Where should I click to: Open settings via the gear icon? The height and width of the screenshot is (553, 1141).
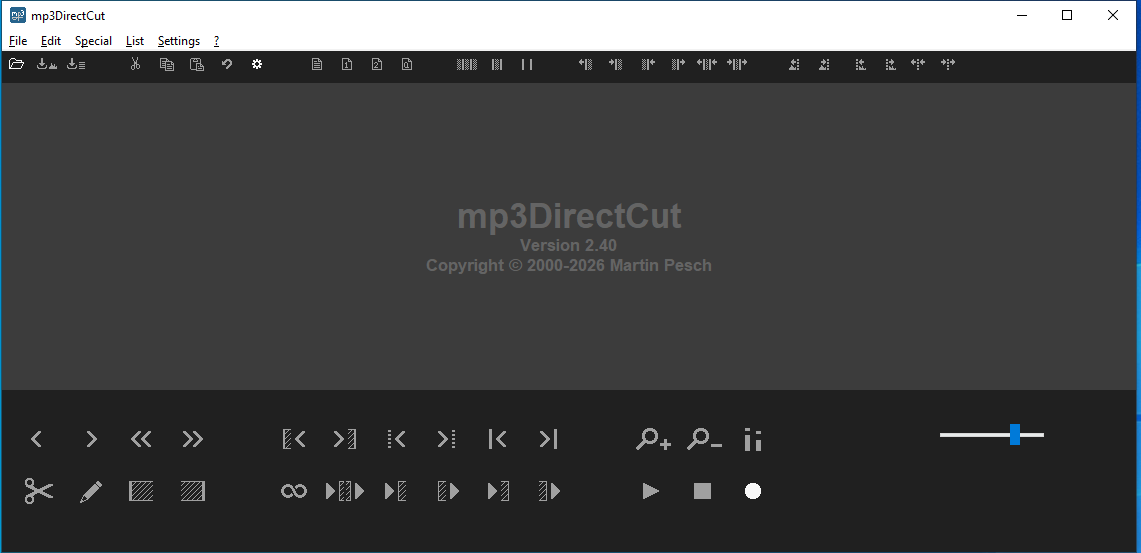(x=257, y=64)
